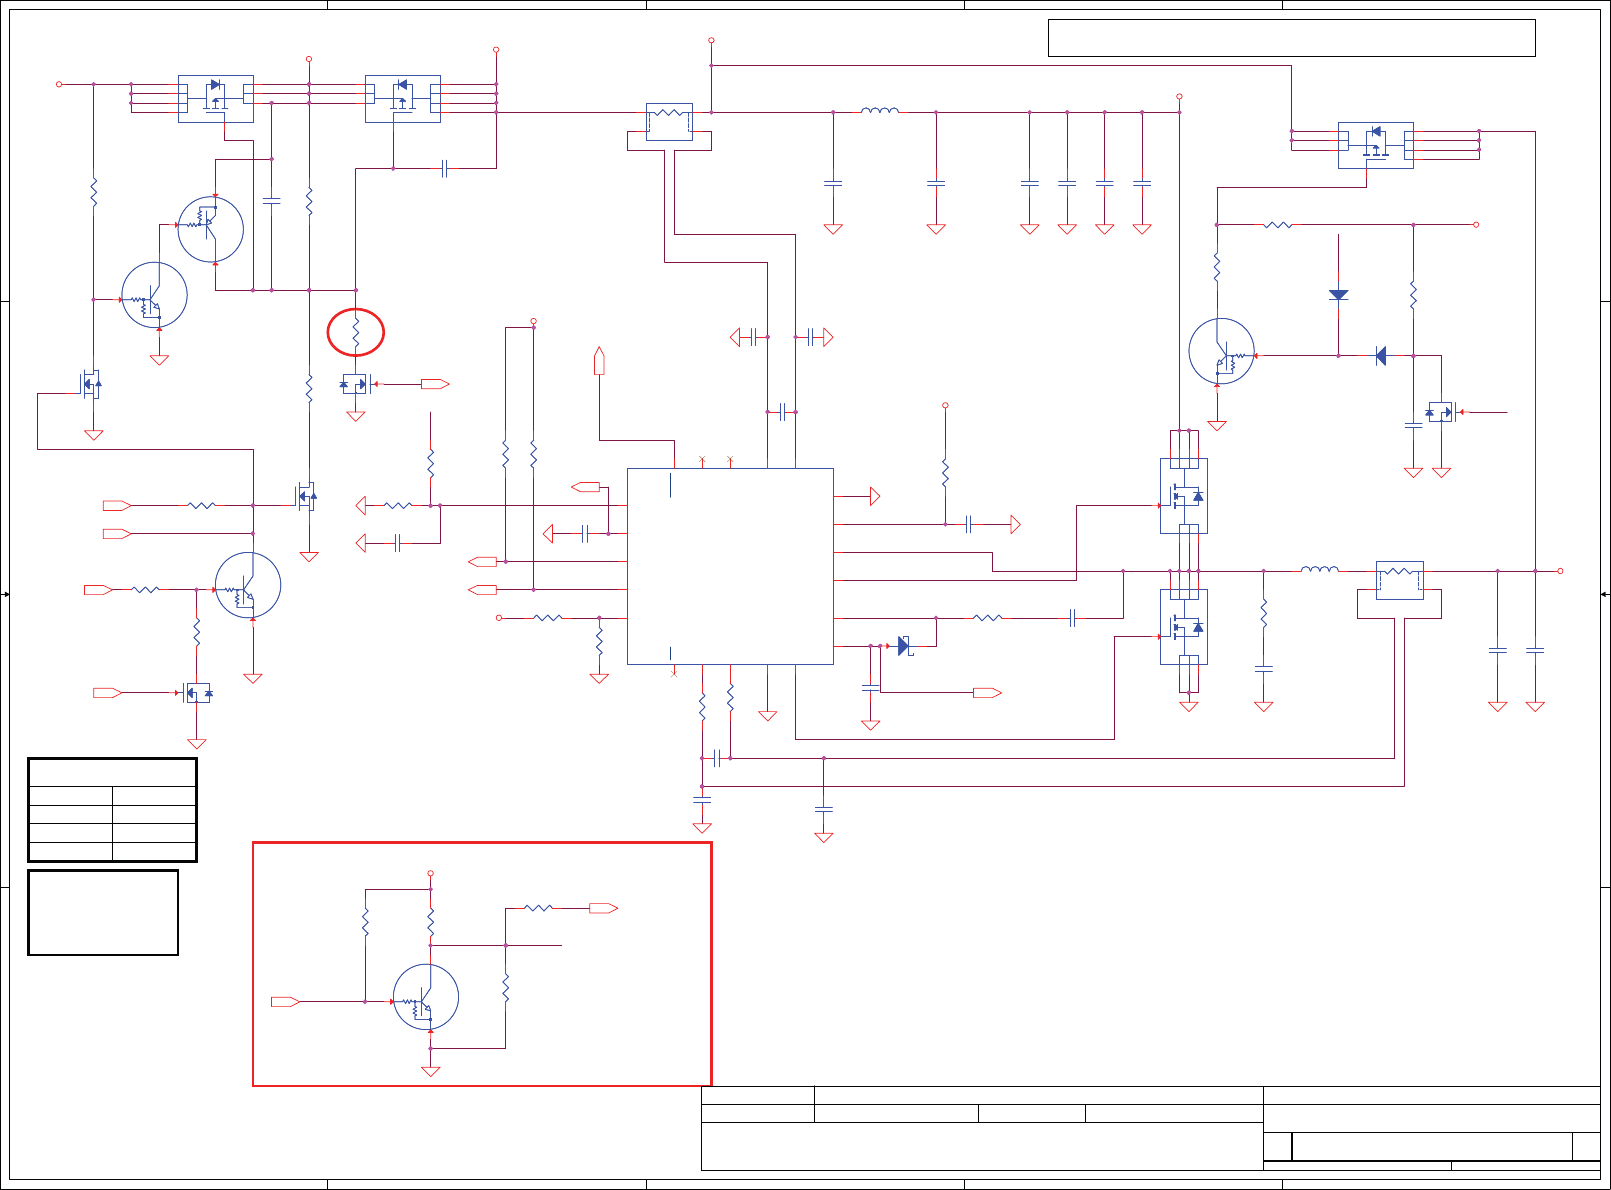Select the boxed MOSFET package at top right
The height and width of the screenshot is (1190, 1611).
(1376, 145)
